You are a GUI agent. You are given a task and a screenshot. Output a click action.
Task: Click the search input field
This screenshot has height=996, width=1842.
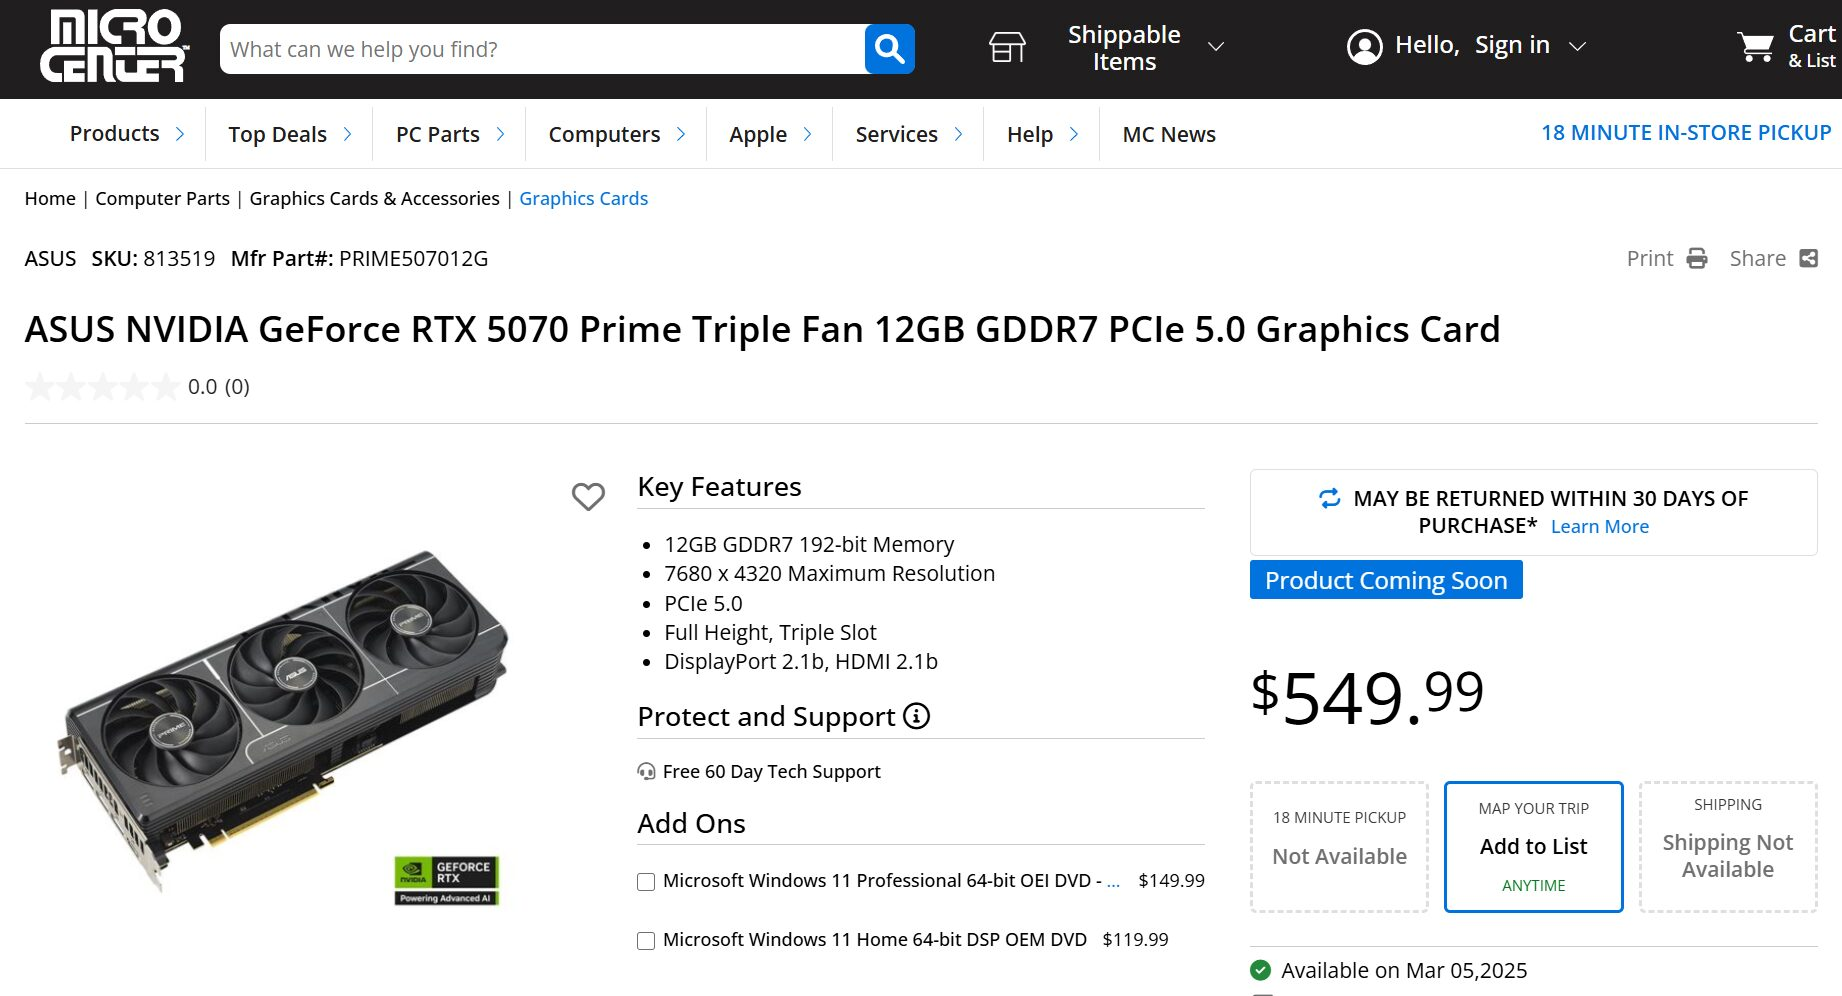click(x=541, y=49)
